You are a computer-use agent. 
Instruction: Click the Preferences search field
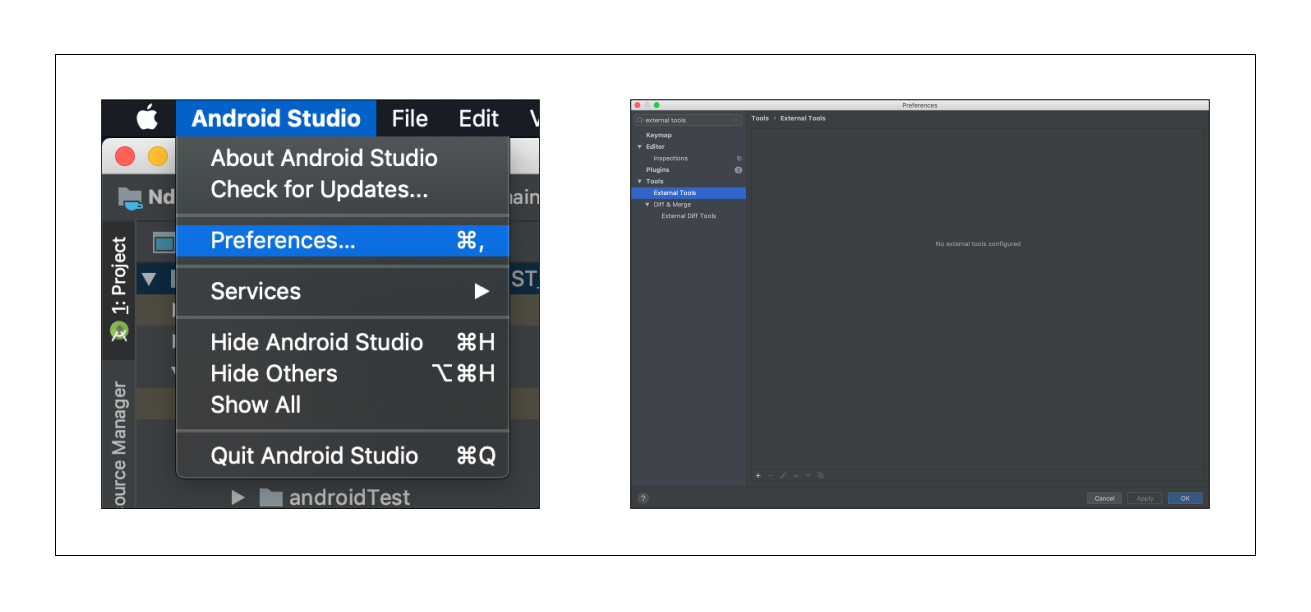(688, 120)
